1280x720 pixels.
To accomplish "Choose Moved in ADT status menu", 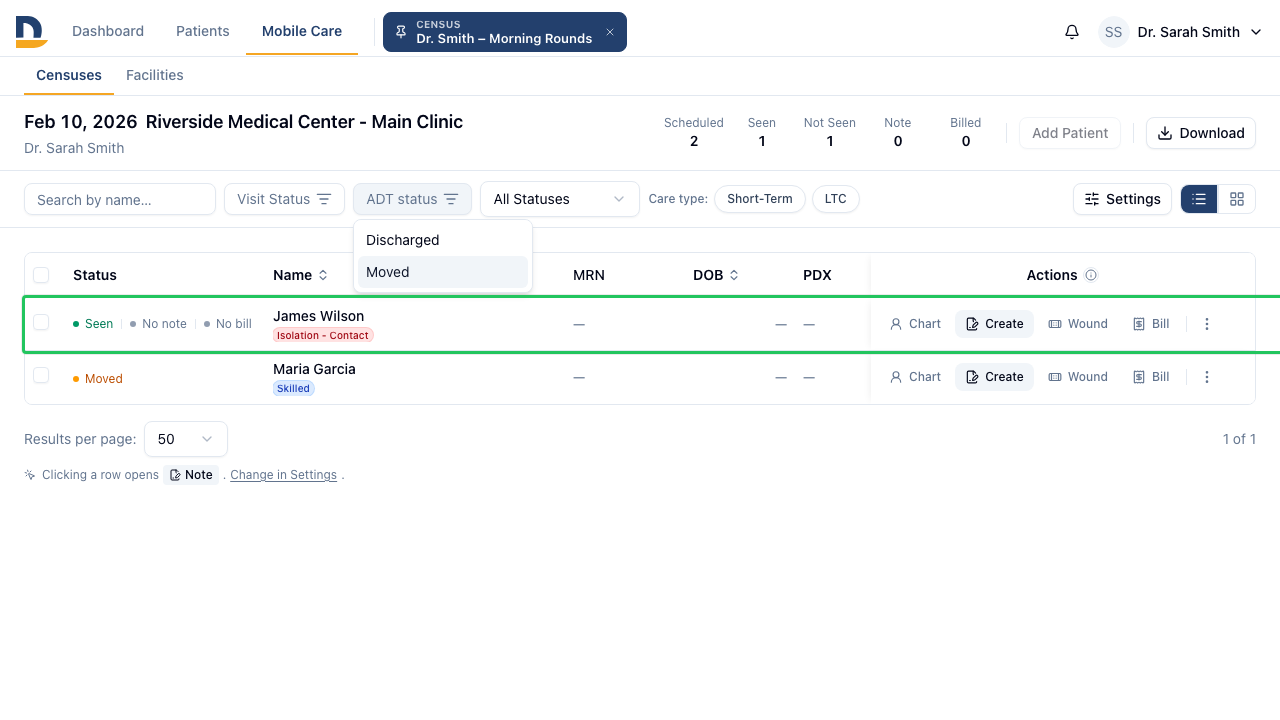I will coord(443,272).
